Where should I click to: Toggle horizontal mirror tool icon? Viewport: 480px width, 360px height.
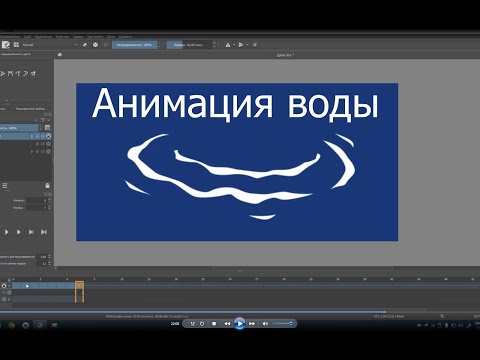pyautogui.click(x=228, y=45)
